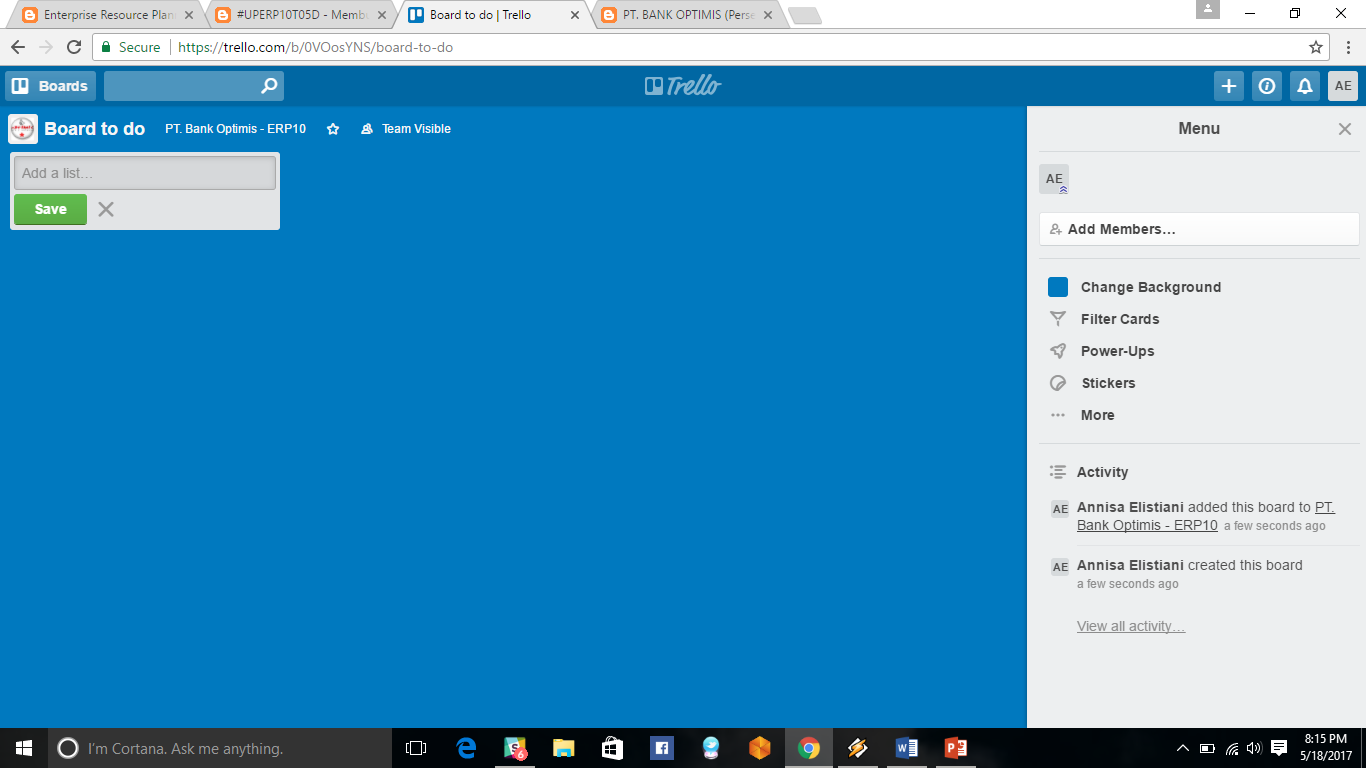Open the information icon in header
The width and height of the screenshot is (1366, 768).
(1267, 86)
